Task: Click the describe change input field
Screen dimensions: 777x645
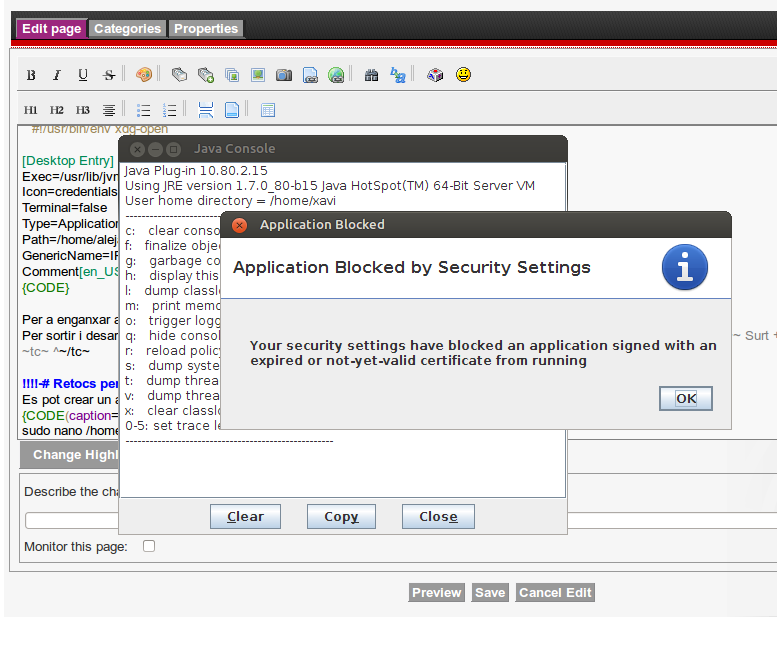Action: tap(72, 520)
